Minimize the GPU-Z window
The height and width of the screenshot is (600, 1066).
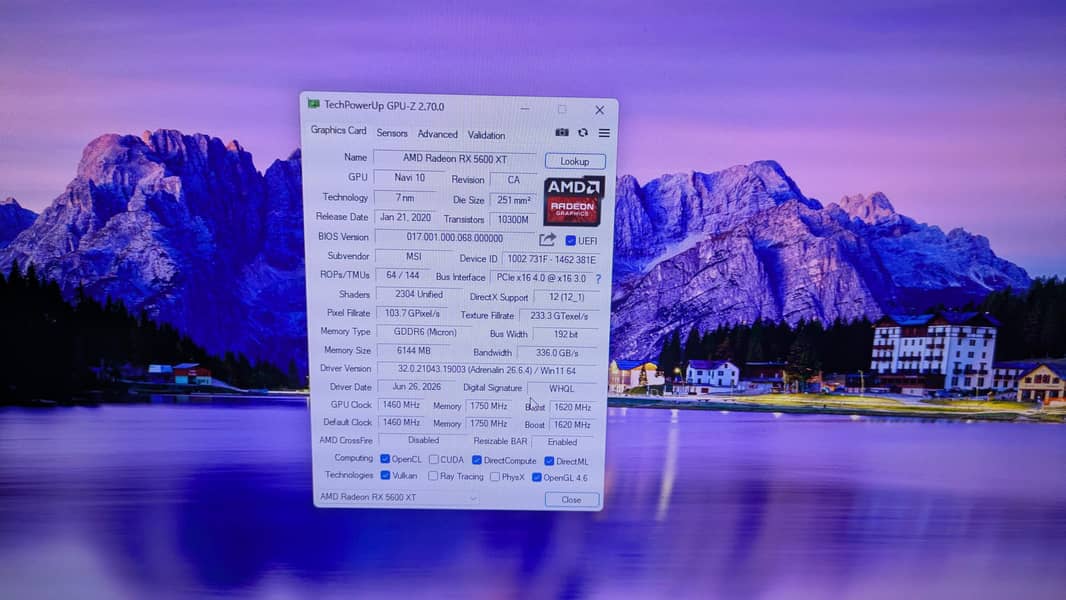[x=525, y=107]
